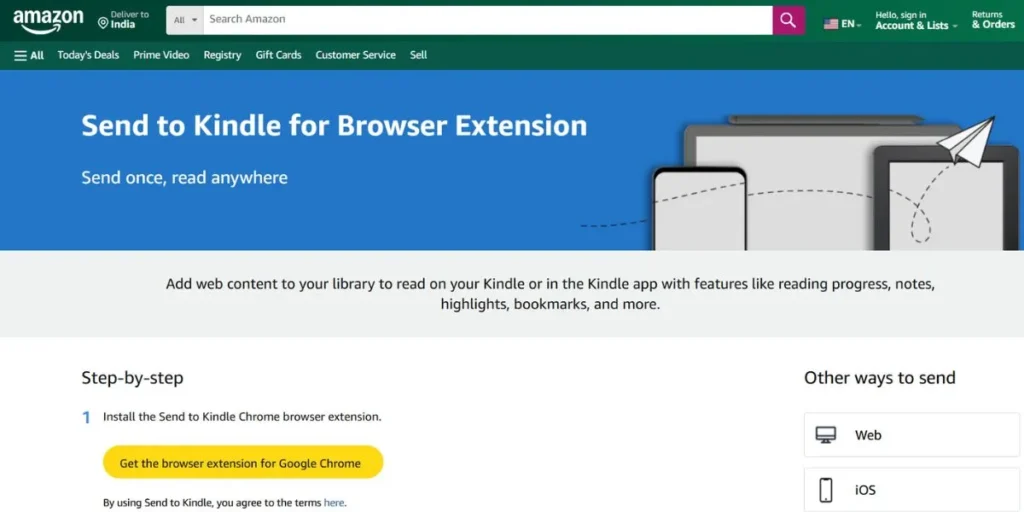Click the Amazon logo
The height and width of the screenshot is (512, 1024).
point(48,21)
